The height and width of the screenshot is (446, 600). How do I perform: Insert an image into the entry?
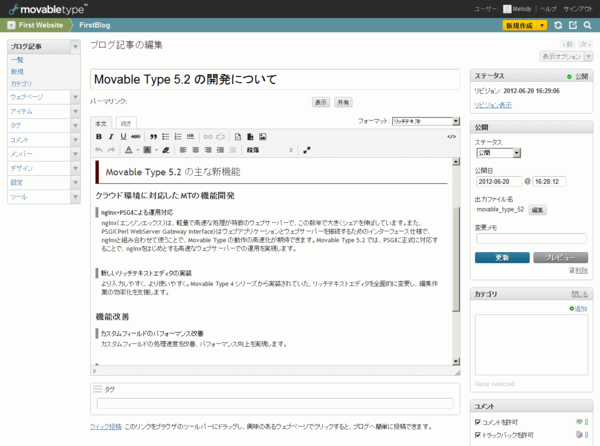pyautogui.click(x=262, y=137)
